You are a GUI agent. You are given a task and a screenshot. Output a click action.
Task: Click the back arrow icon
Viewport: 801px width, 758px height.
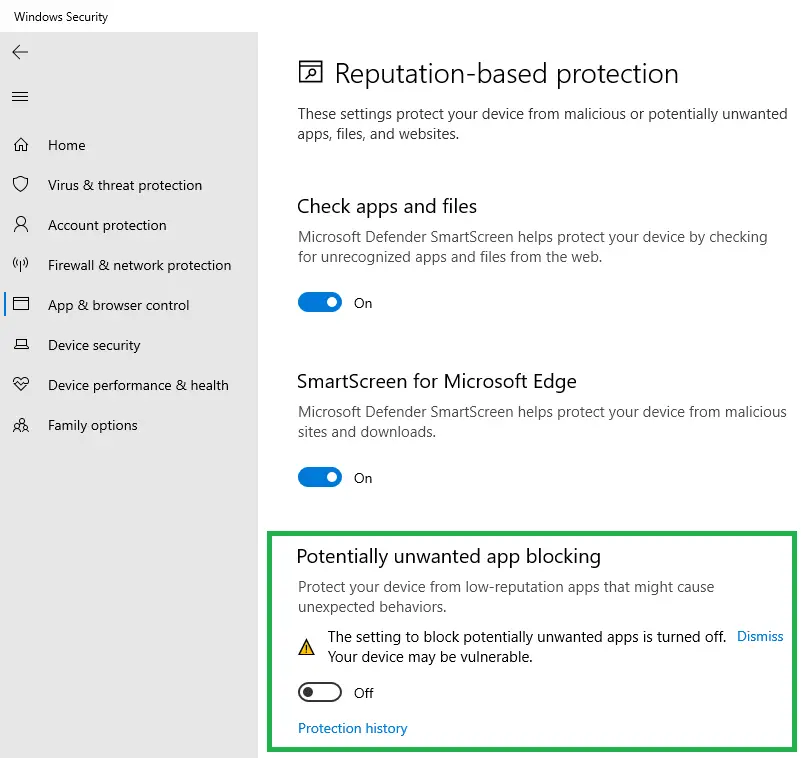[x=20, y=52]
